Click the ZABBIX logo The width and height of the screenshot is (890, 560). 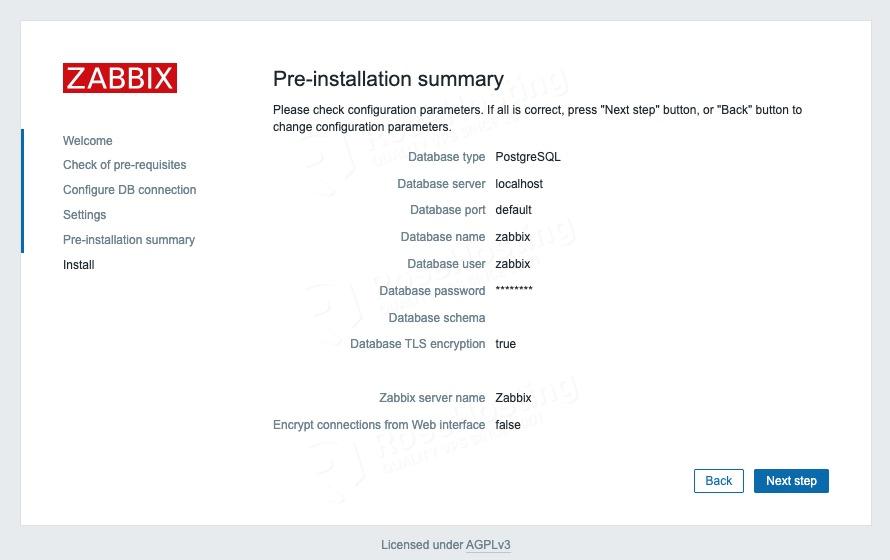[120, 78]
